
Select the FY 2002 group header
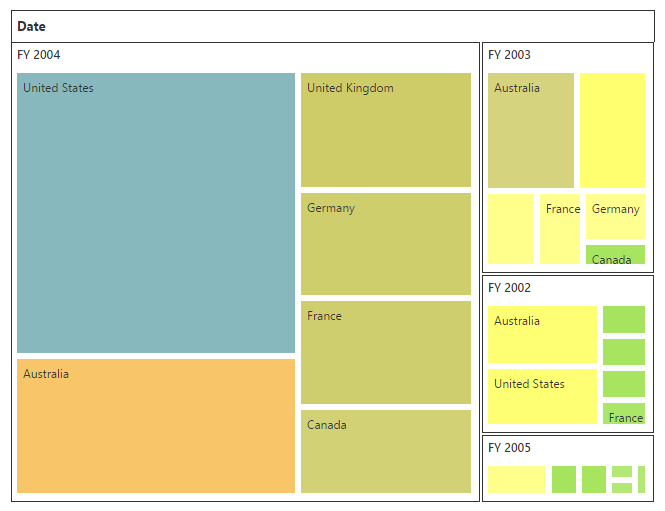tap(510, 288)
